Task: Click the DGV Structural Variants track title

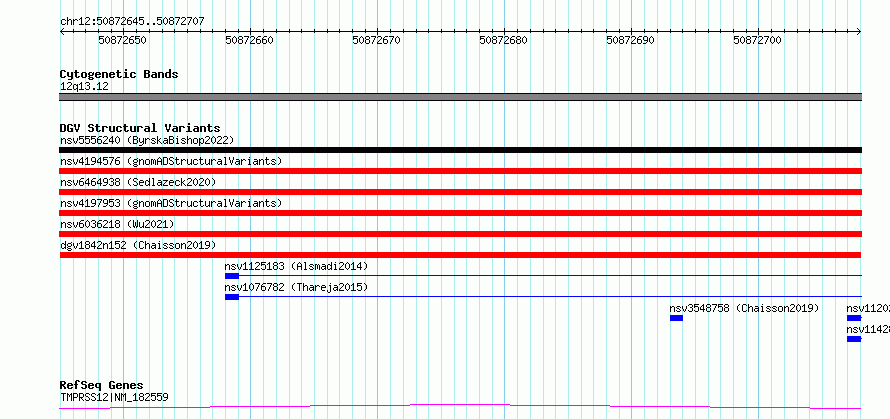Action: click(140, 128)
